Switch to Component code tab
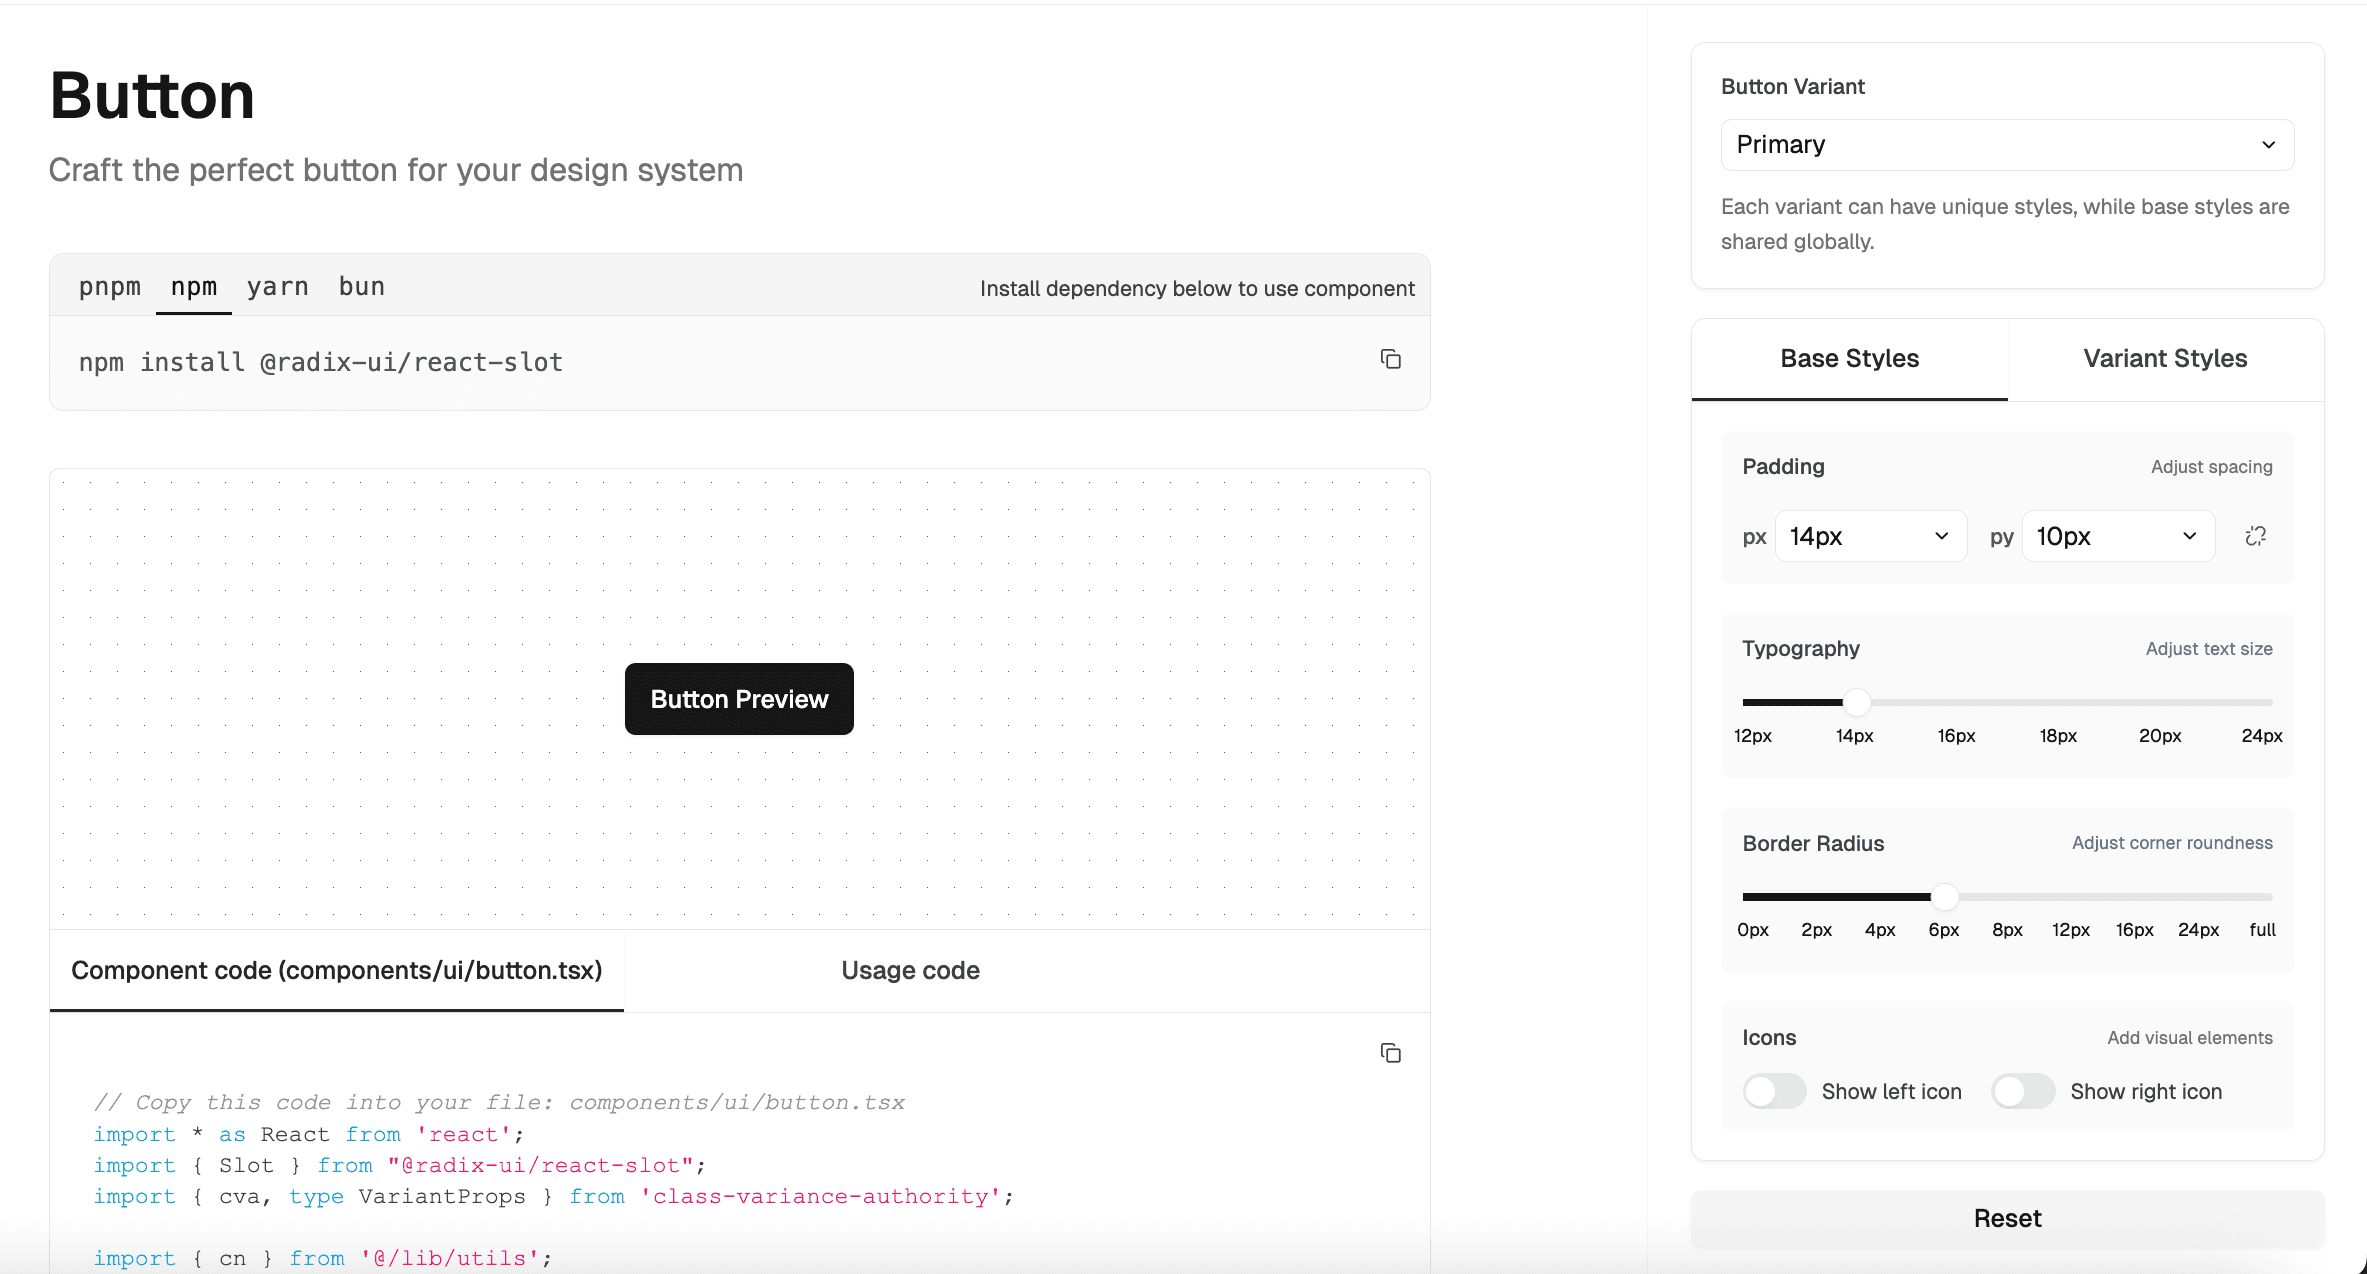The width and height of the screenshot is (2367, 1274). [336, 970]
